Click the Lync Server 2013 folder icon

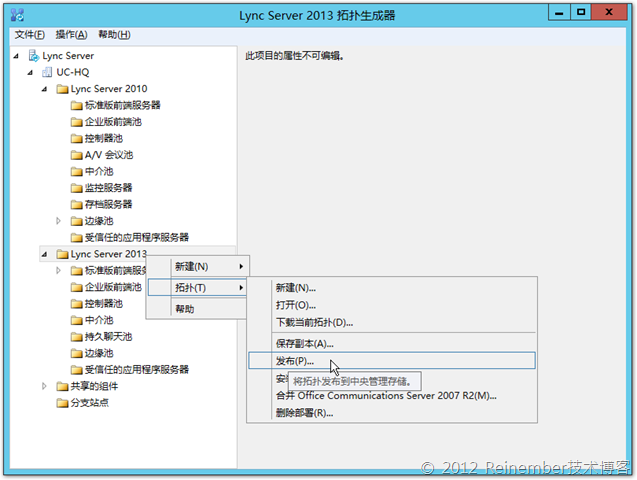(x=62, y=254)
